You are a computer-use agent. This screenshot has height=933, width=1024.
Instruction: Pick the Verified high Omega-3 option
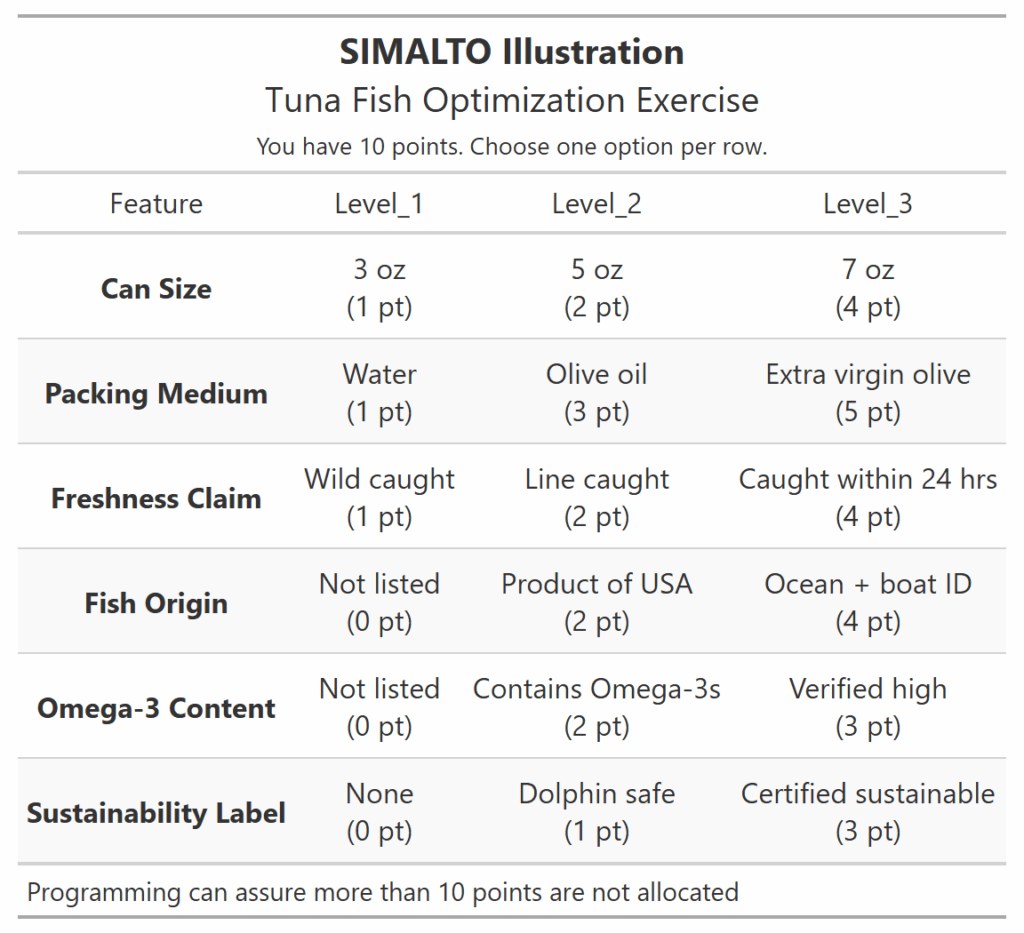[x=867, y=708]
